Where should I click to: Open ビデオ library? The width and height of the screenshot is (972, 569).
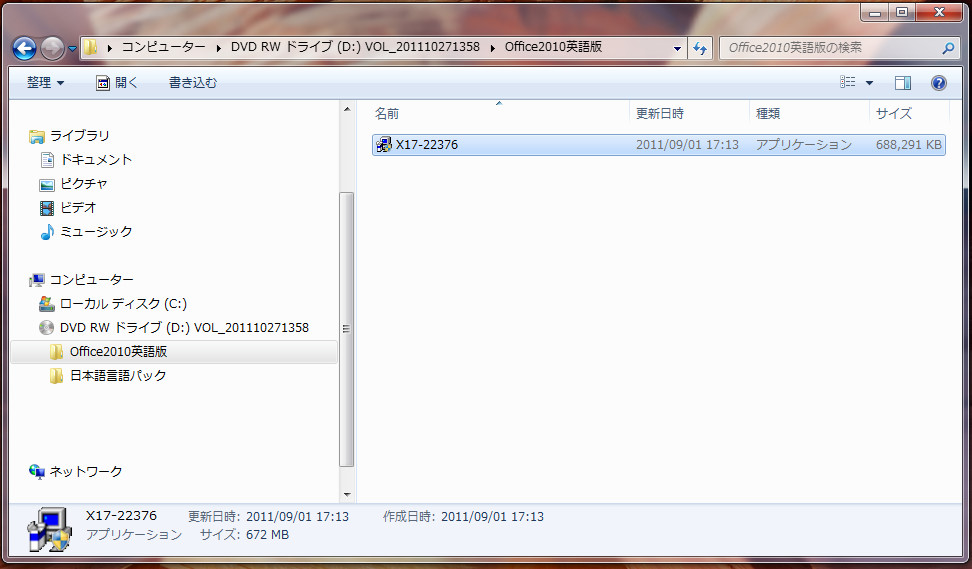click(x=78, y=208)
